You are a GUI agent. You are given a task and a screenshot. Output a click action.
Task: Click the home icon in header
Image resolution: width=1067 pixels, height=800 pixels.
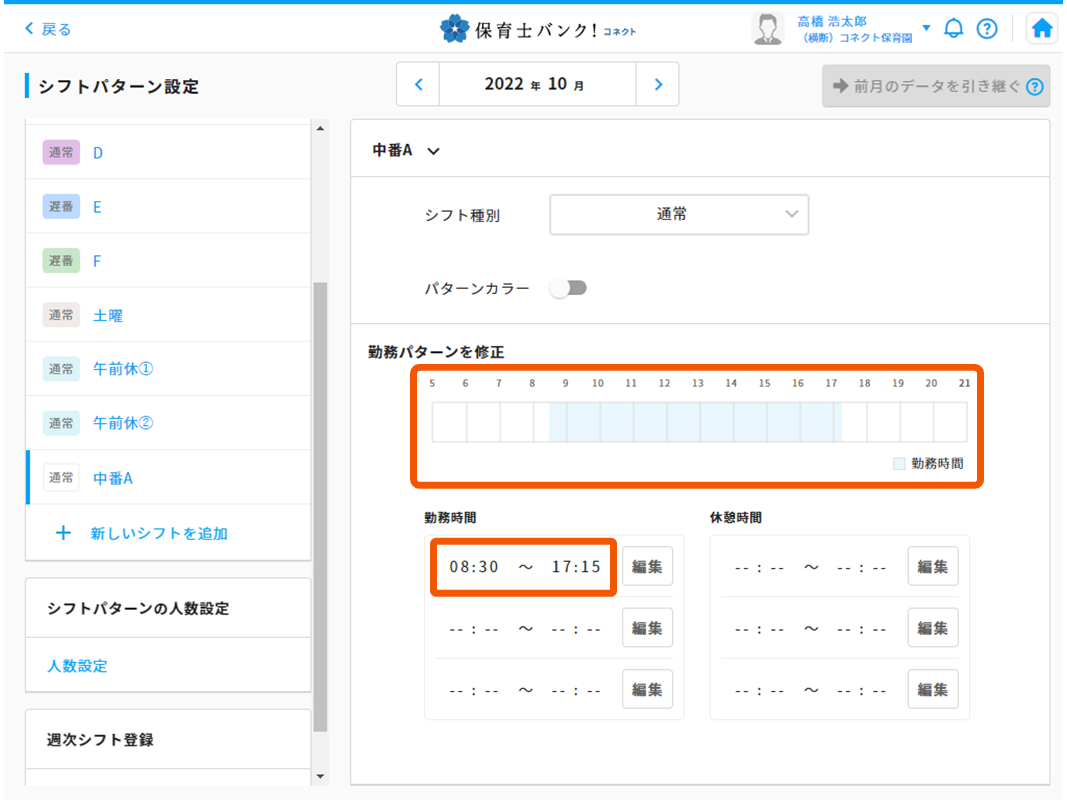[x=1042, y=29]
